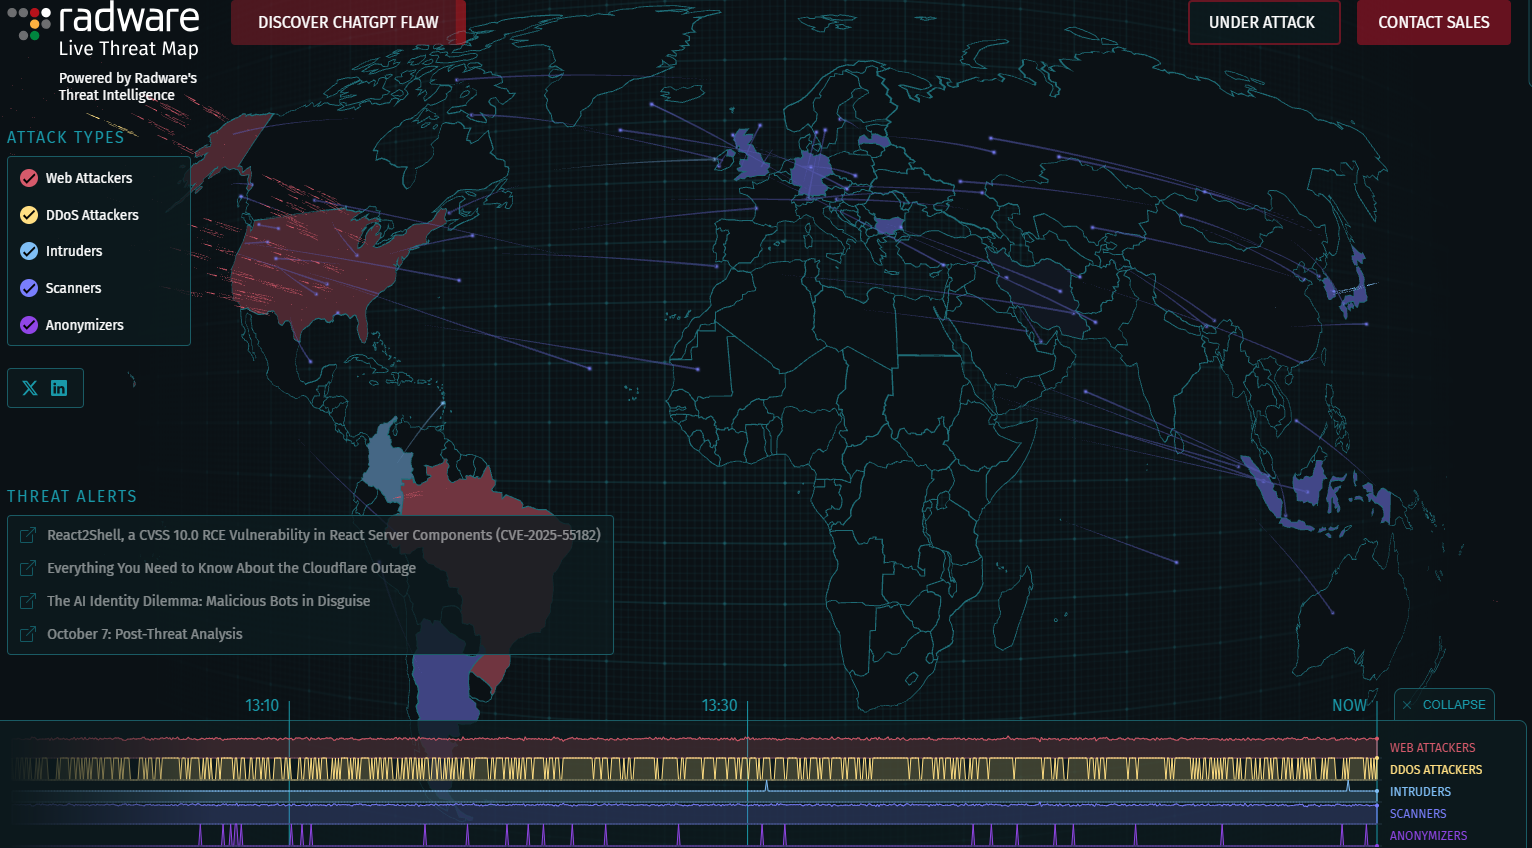This screenshot has width=1532, height=848.
Task: Disable the Anonymizers filter
Action: tap(27, 324)
